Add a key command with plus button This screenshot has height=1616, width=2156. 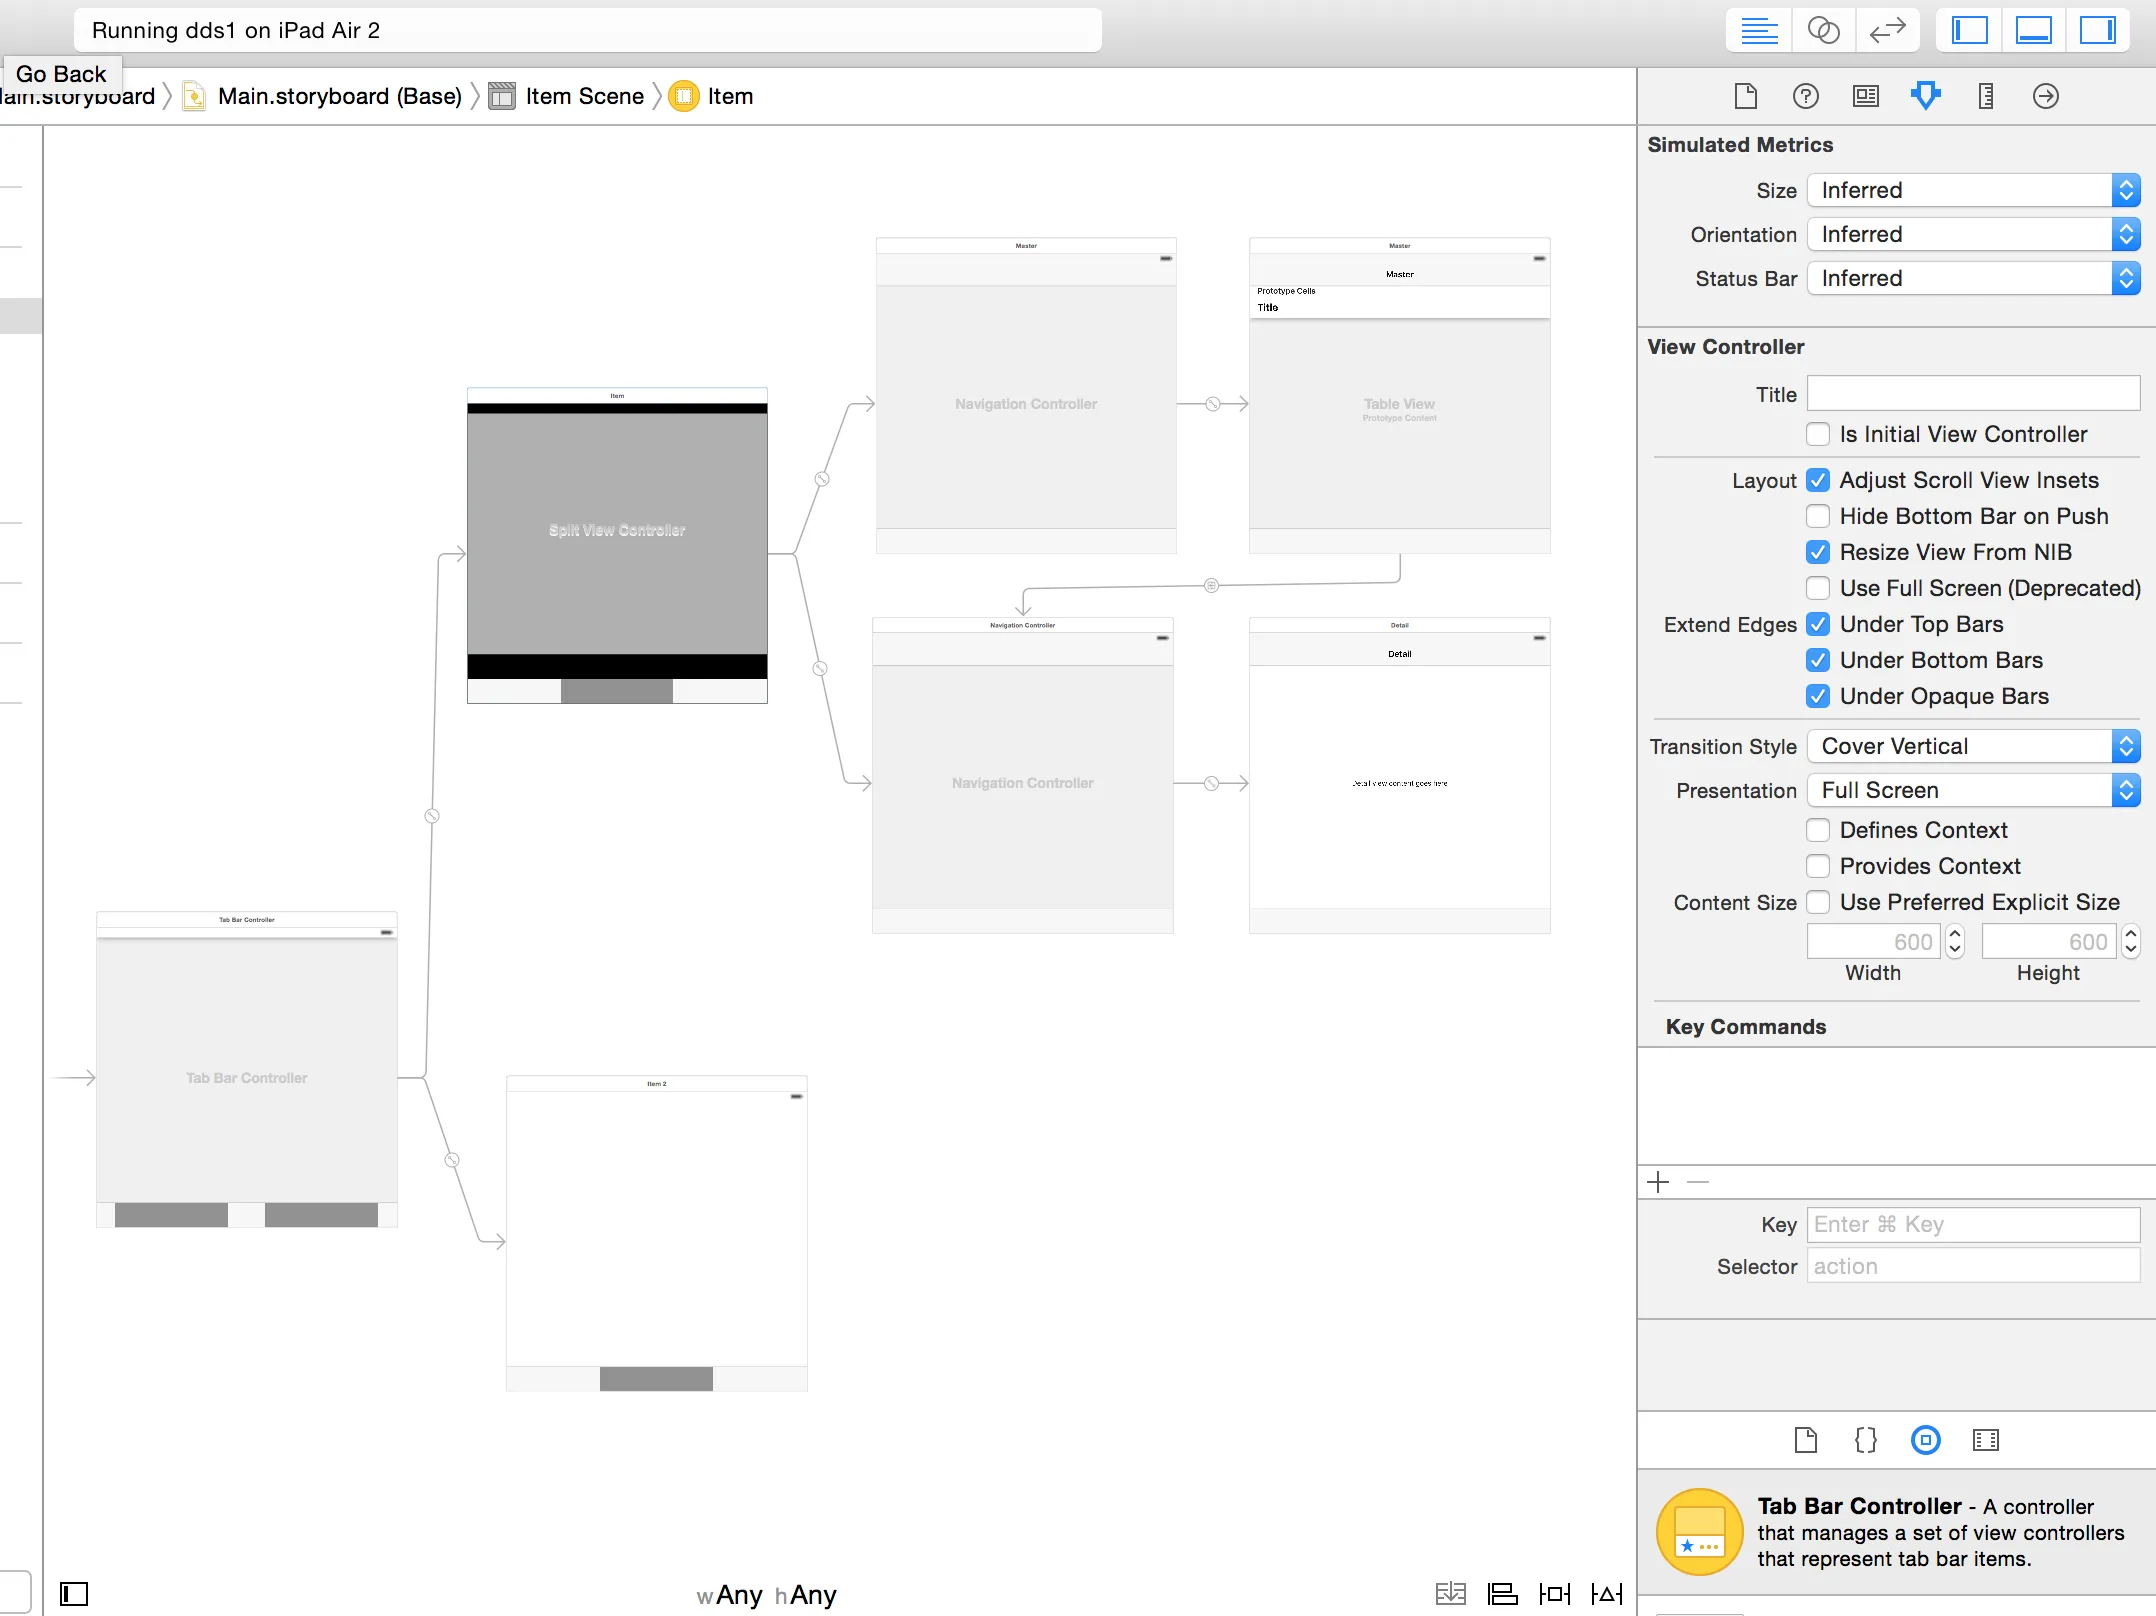[1658, 1182]
